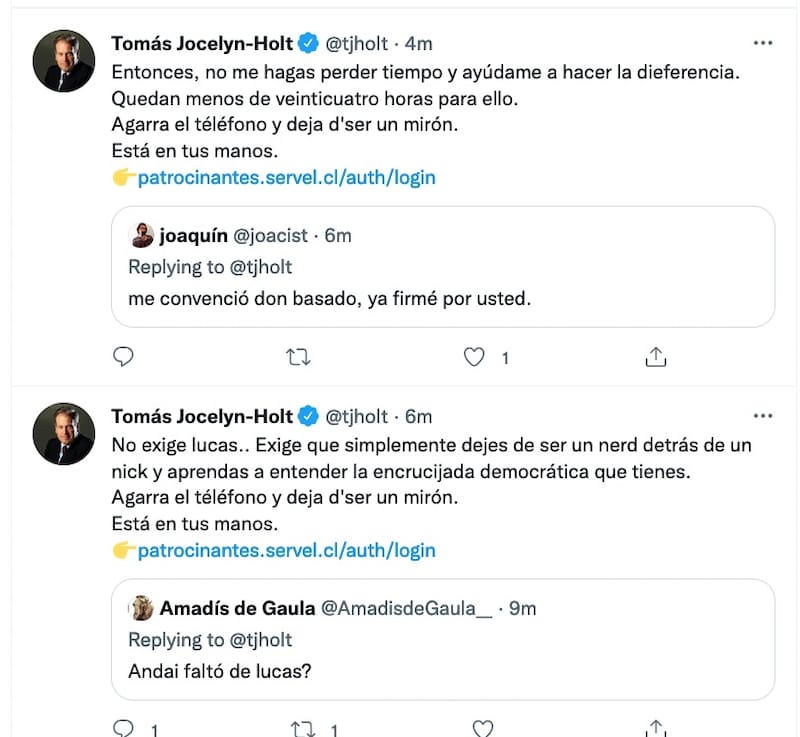Like the second tweet at bottom
This screenshot has height=737, width=800.
click(x=482, y=729)
